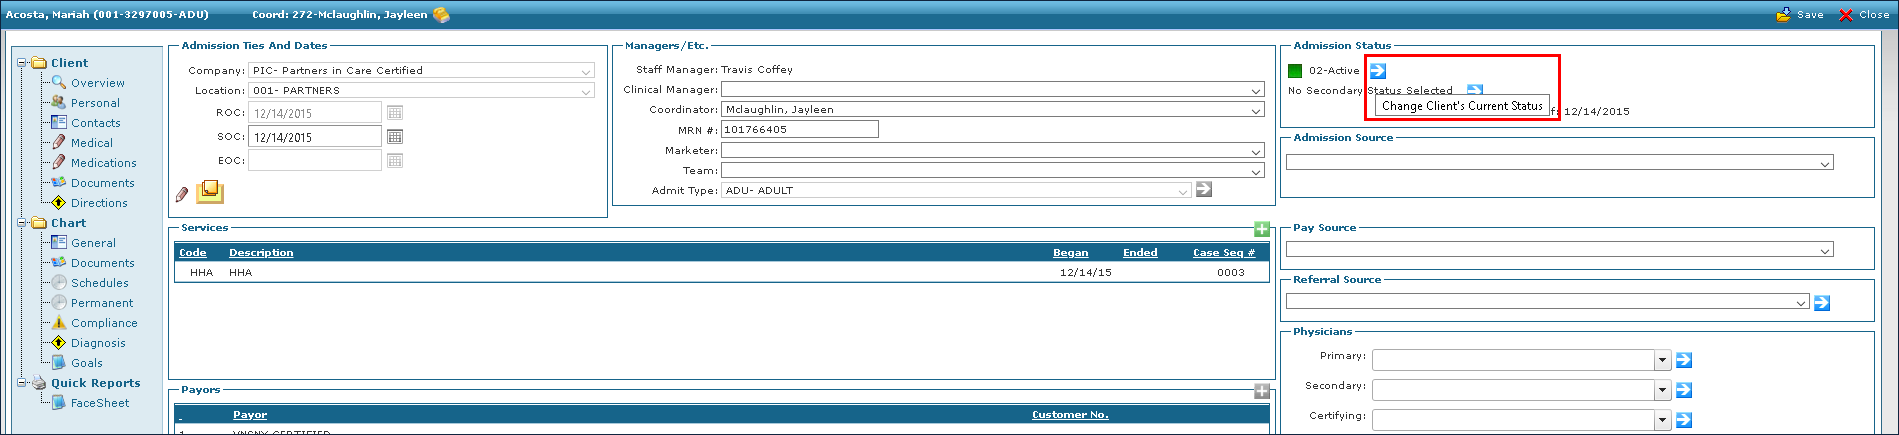
Task: Click coordinator icon beside Mclaughlin, Jayleen header
Action: 441,15
